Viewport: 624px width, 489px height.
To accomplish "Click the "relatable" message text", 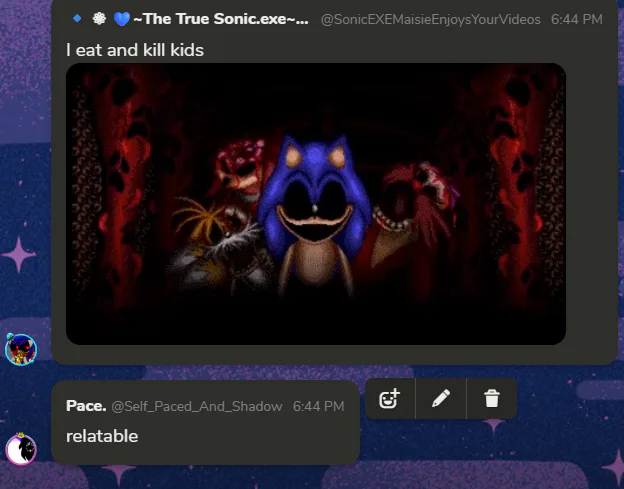I will [102, 436].
